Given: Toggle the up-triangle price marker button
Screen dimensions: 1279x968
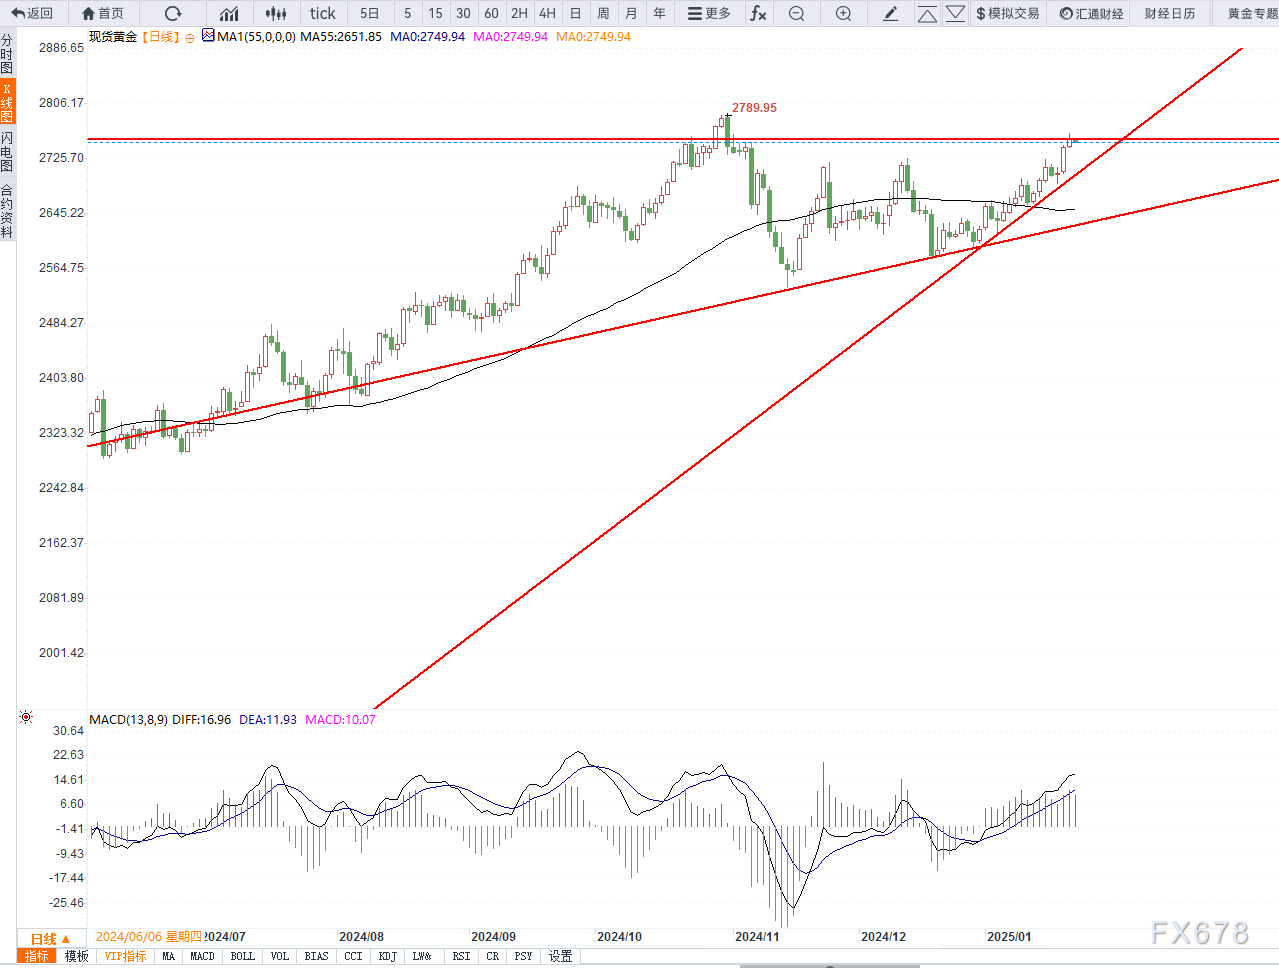Looking at the screenshot, I should click(927, 13).
